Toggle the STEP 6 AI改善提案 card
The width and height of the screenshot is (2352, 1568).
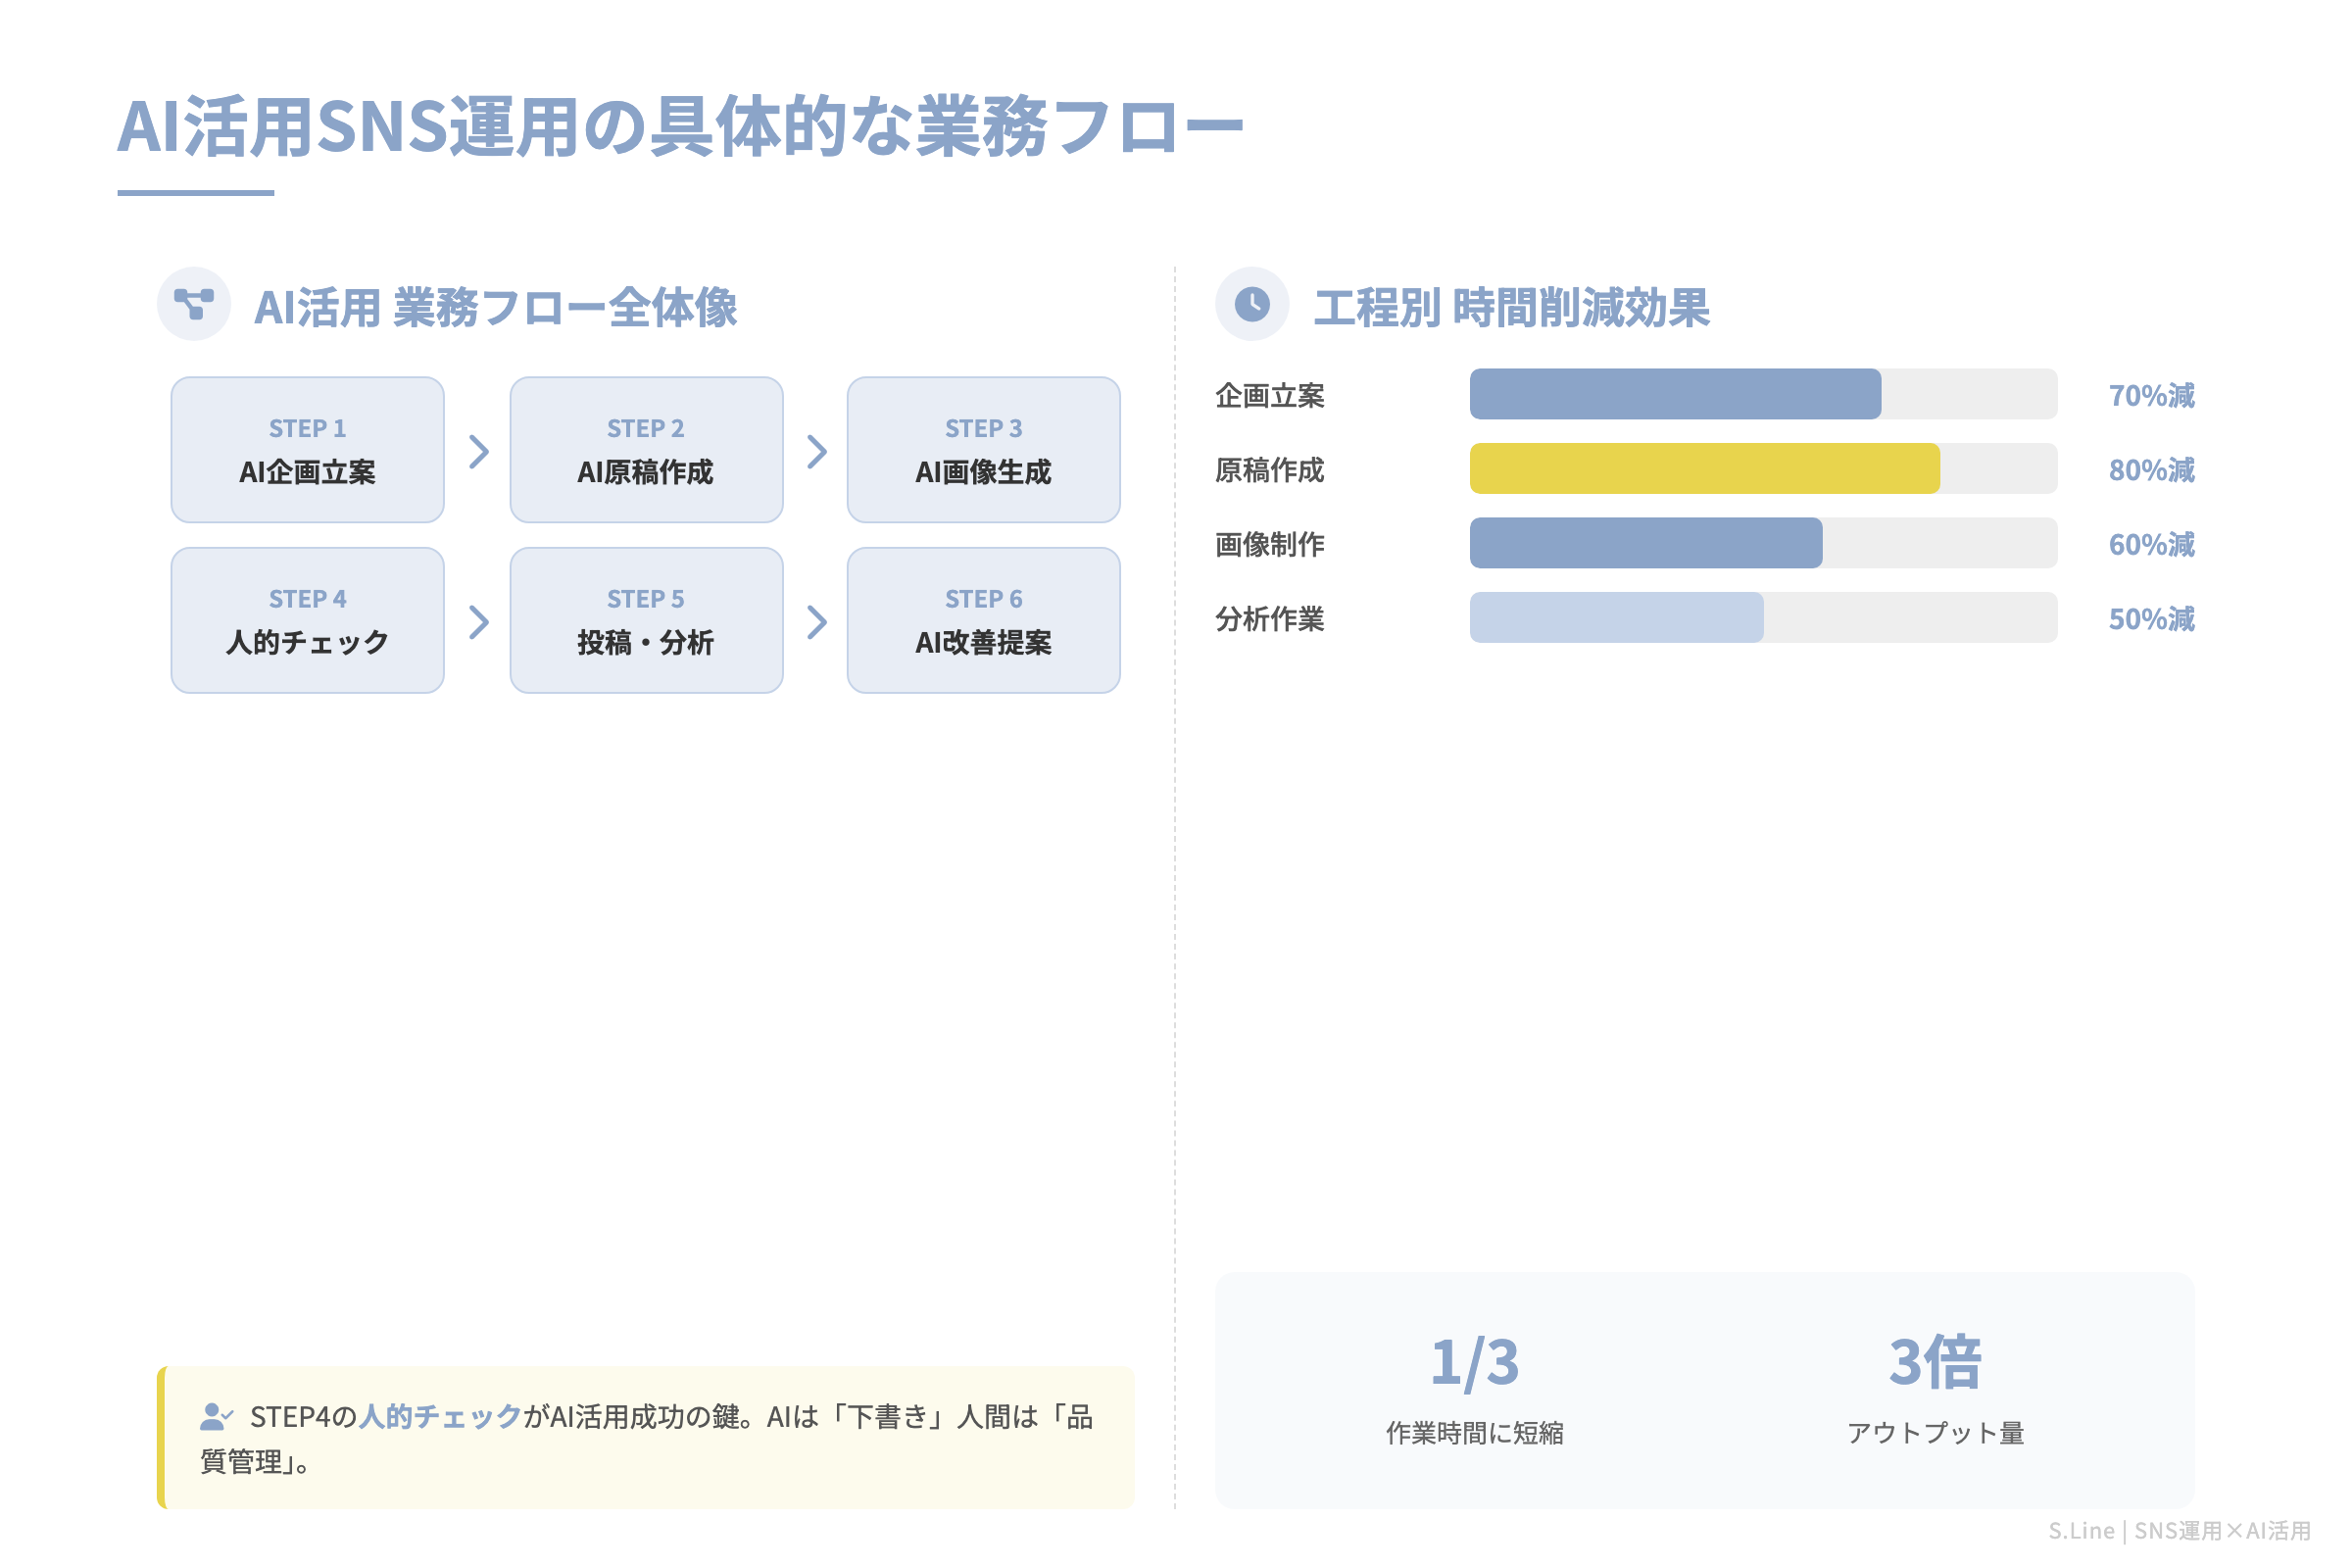point(984,620)
